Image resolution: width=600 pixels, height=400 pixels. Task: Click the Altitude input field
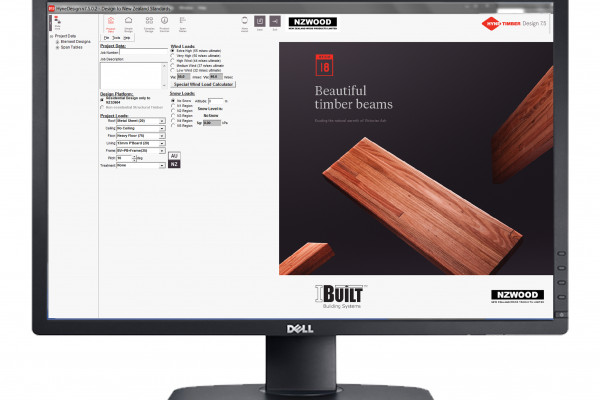[215, 101]
